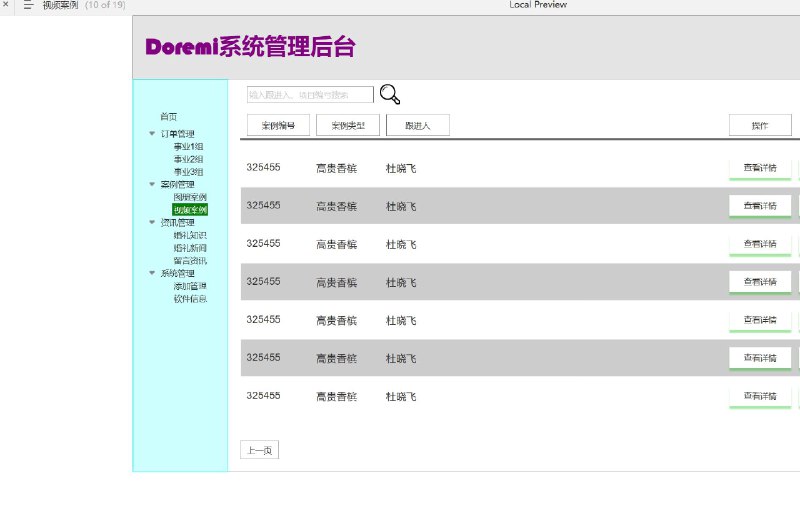Click 325455 in the last table row
800x526 pixels.
point(263,396)
